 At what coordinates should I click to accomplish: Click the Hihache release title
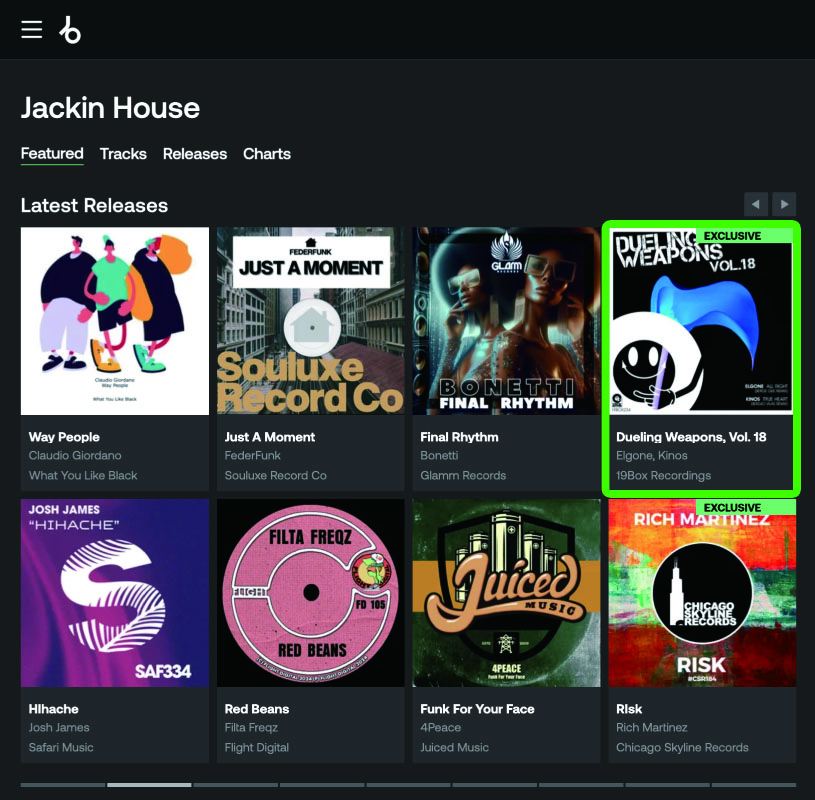54,709
